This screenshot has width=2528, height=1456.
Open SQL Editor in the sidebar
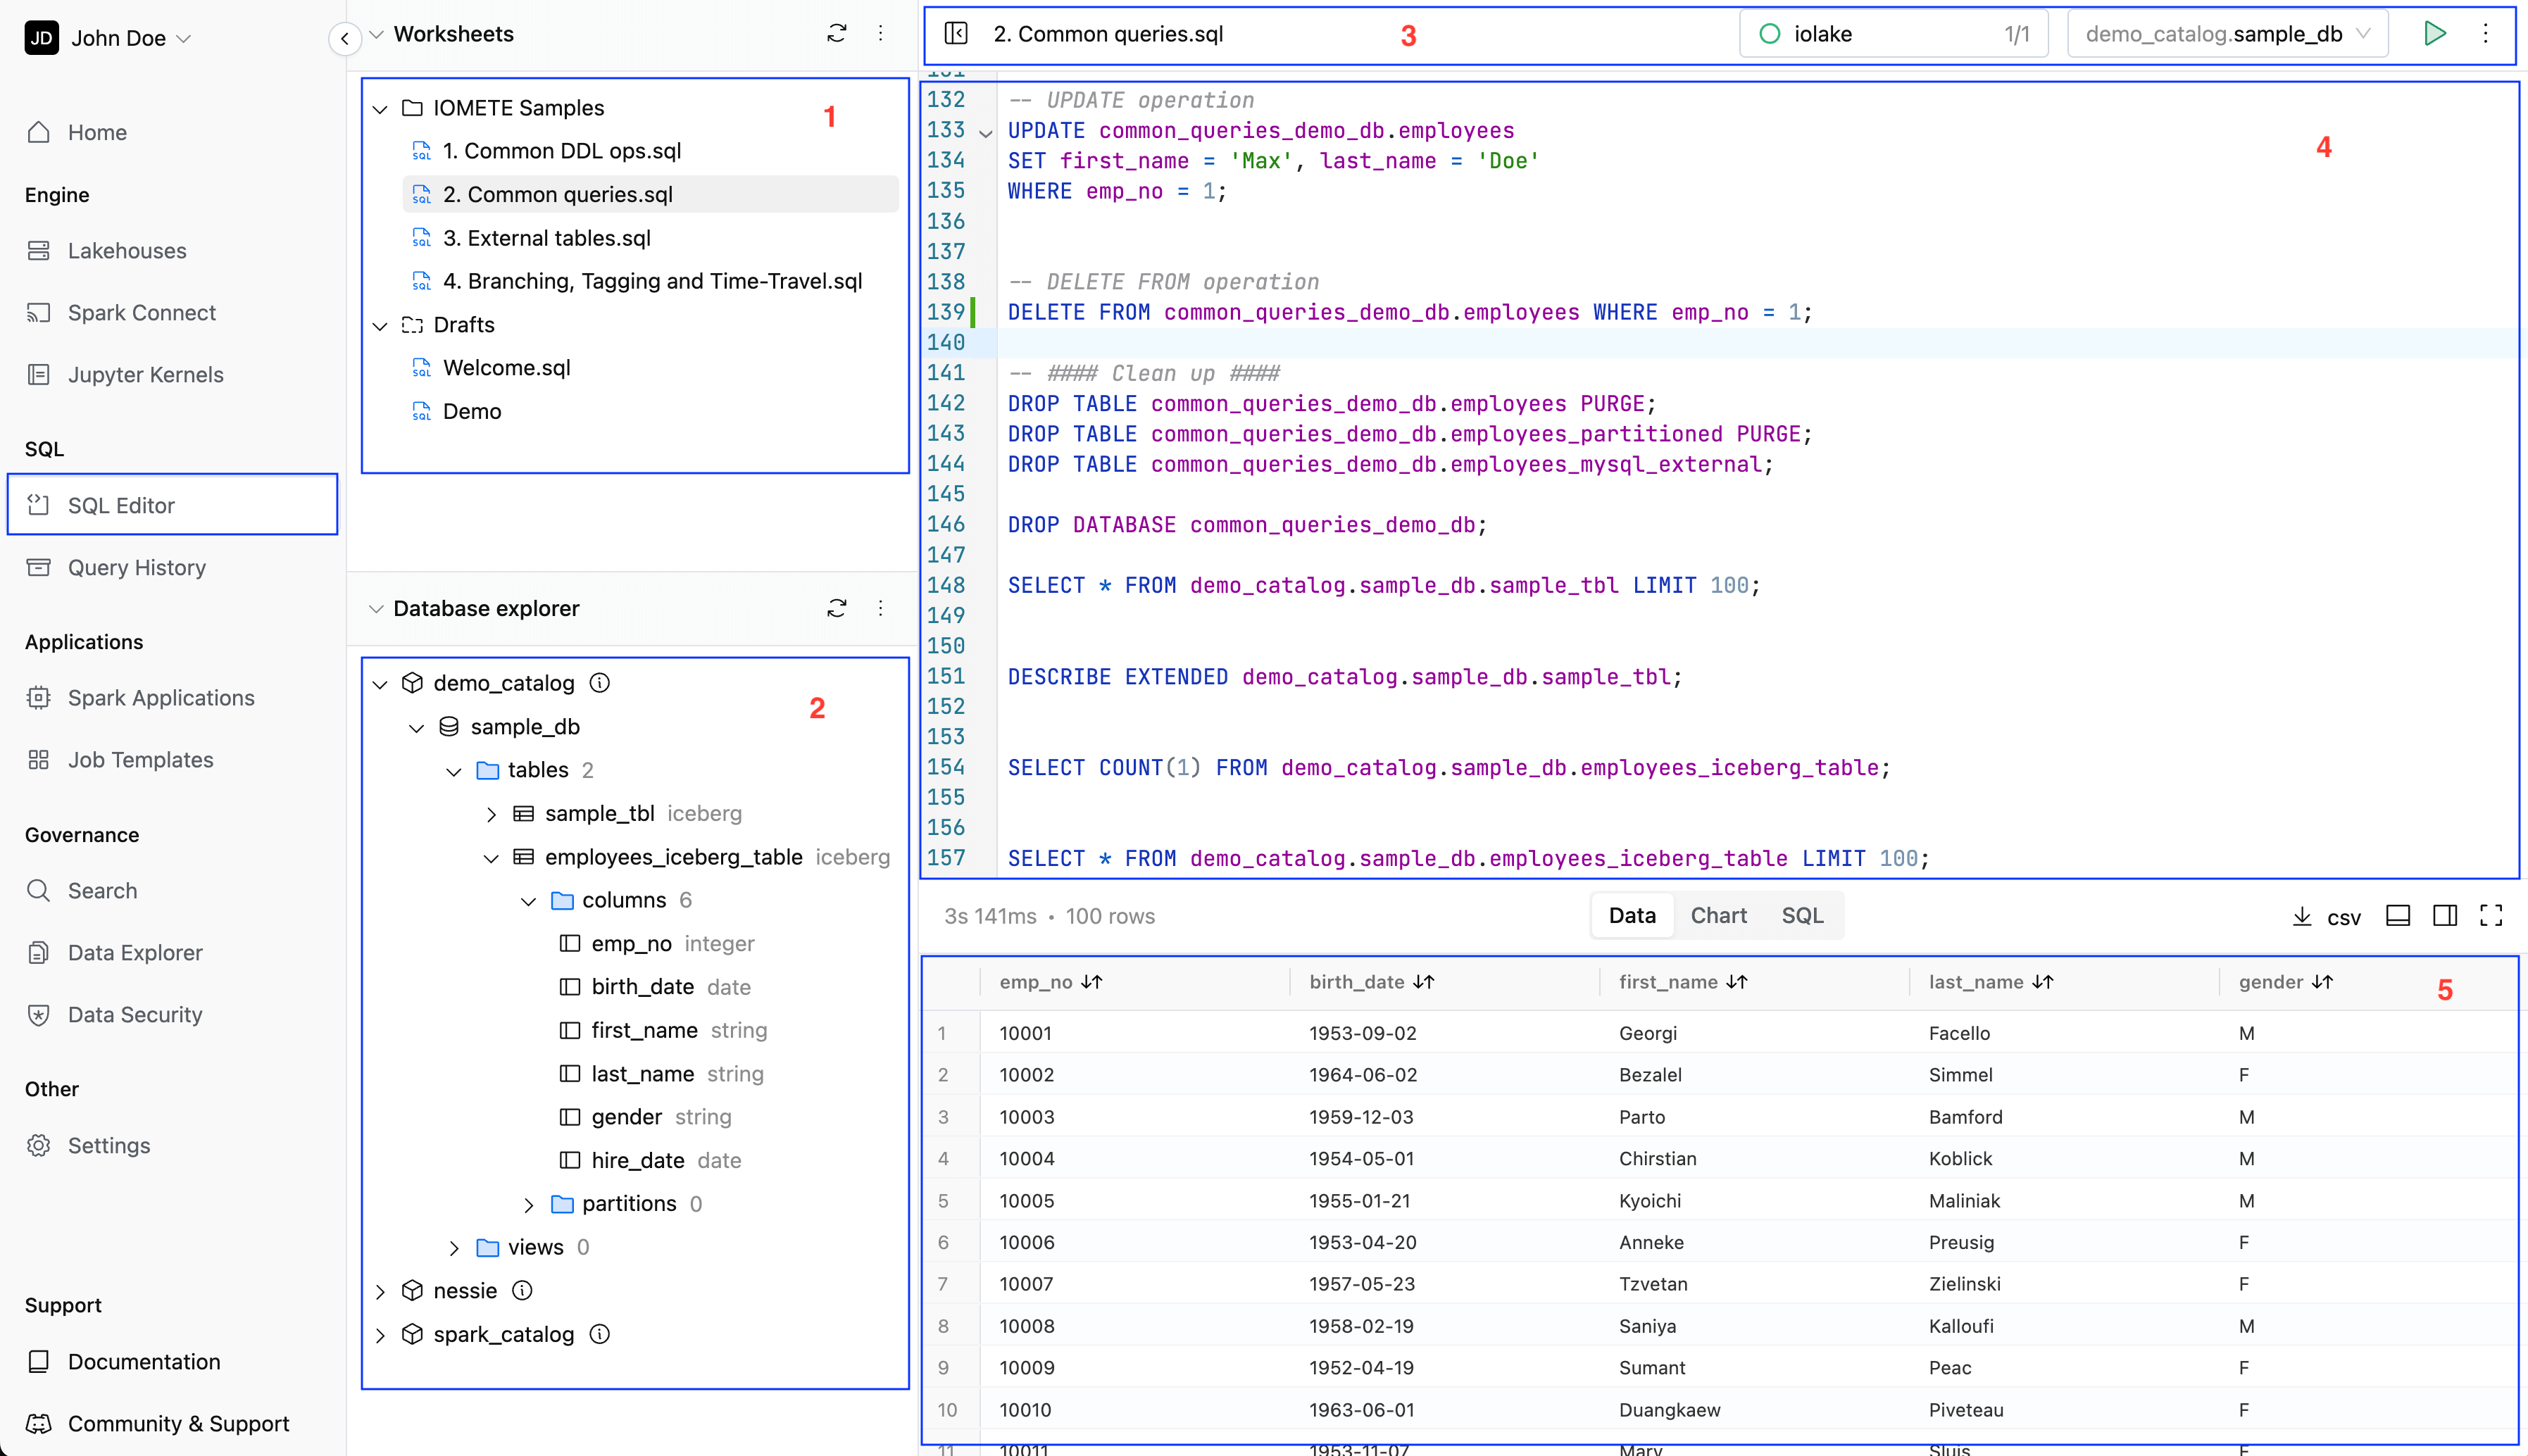point(172,505)
